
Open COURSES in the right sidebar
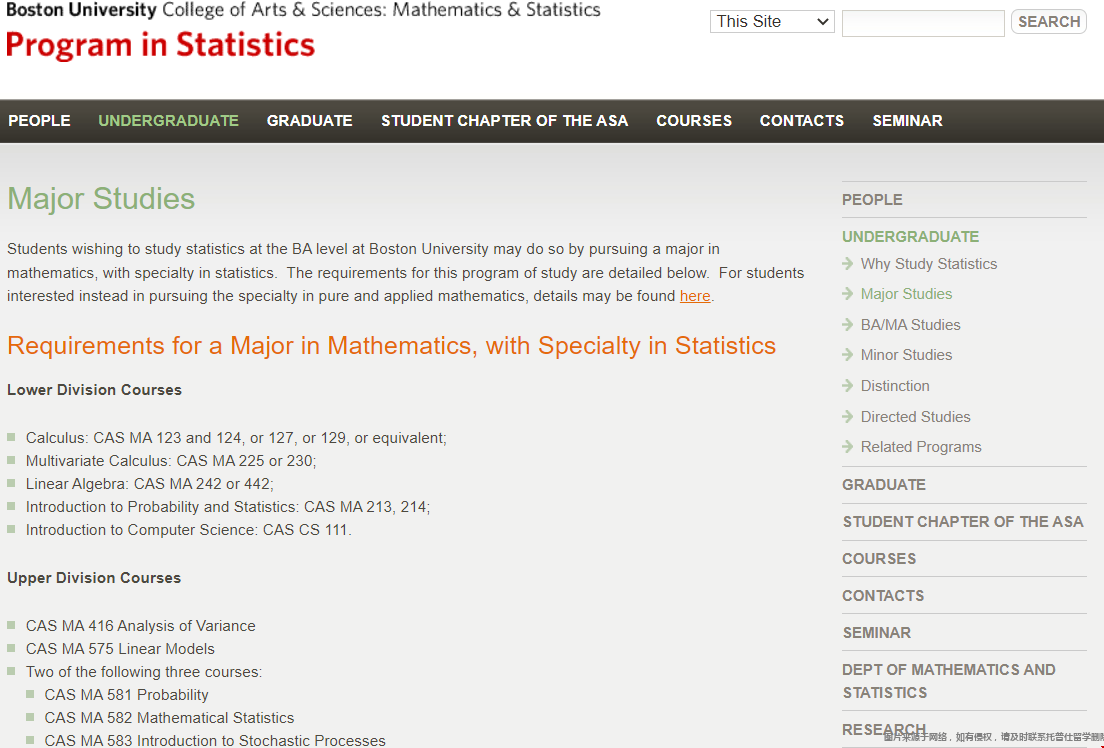(x=879, y=559)
